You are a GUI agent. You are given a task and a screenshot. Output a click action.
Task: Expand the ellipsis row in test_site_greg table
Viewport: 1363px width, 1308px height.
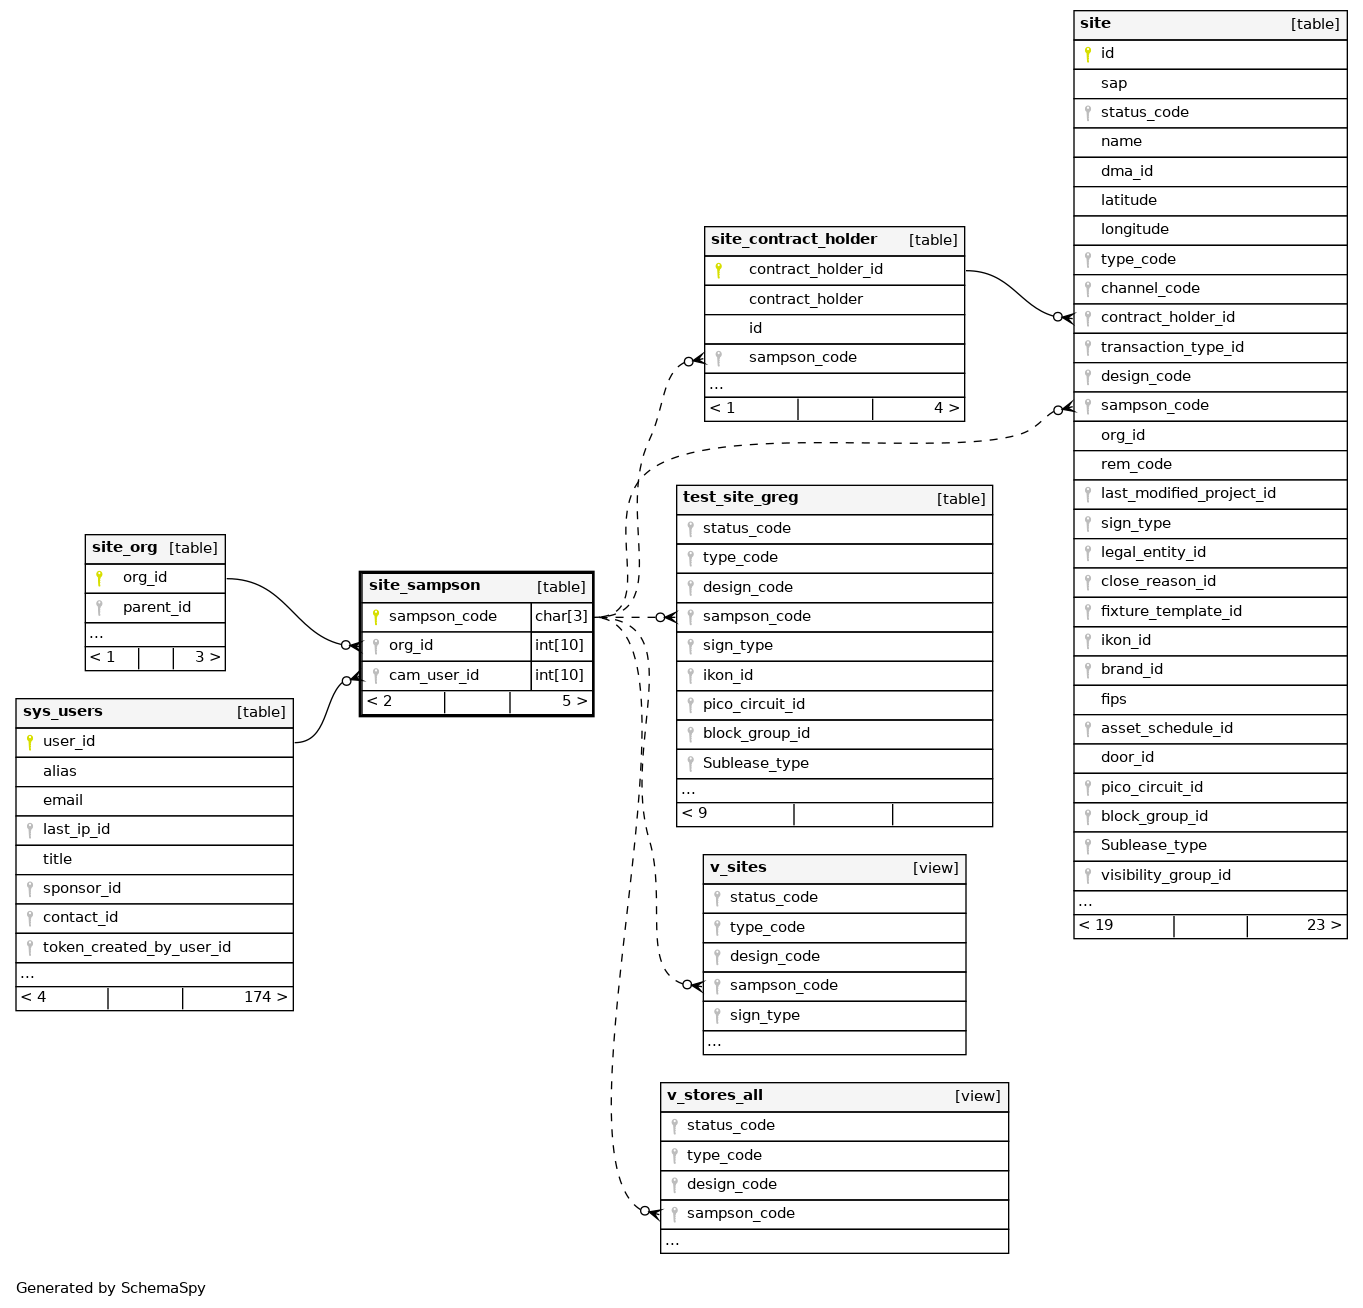click(689, 791)
